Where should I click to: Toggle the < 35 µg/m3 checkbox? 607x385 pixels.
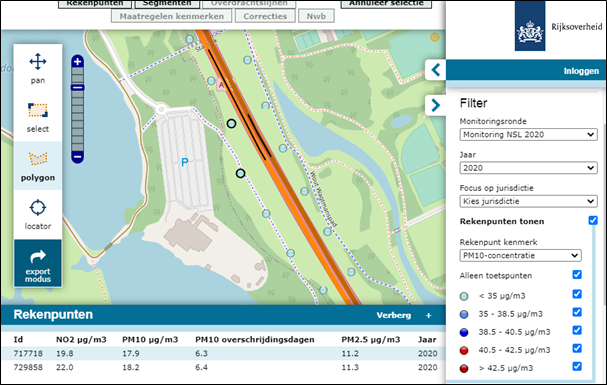coord(577,294)
